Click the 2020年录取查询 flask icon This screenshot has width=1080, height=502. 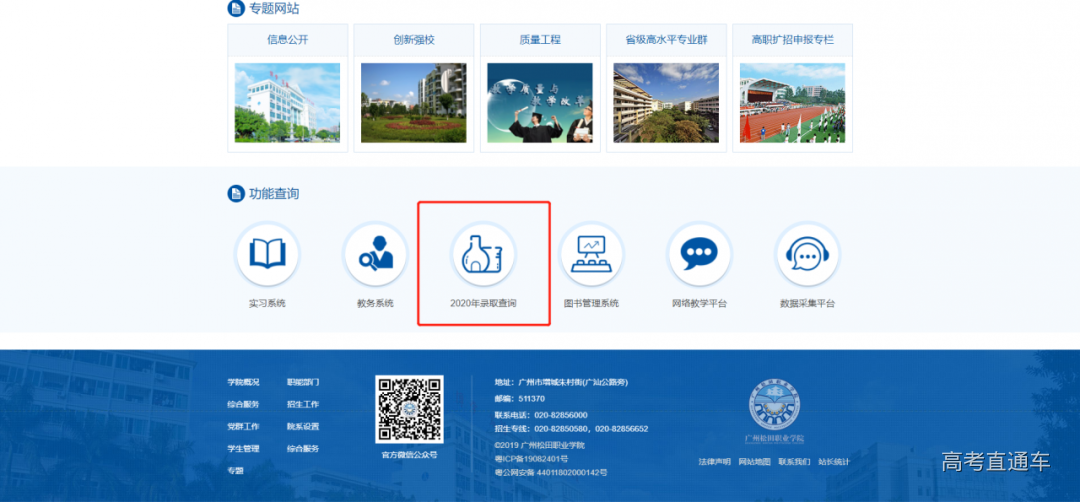[483, 254]
